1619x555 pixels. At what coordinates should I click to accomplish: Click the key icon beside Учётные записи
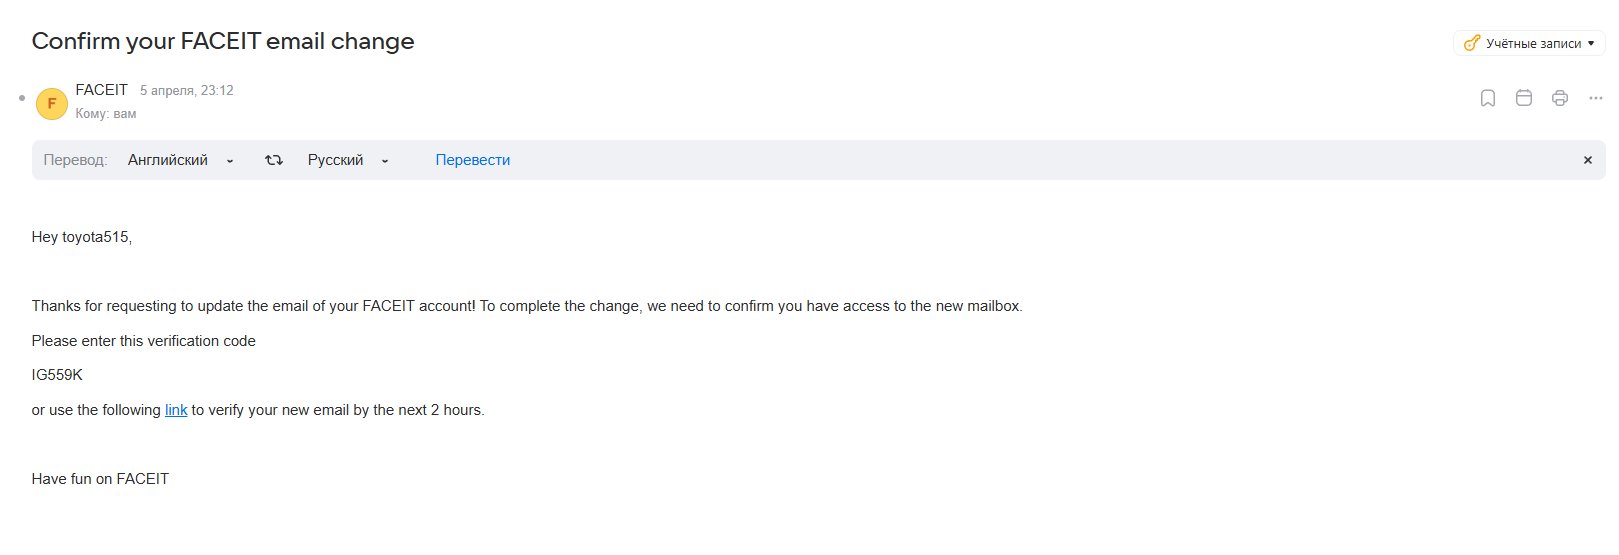[x=1471, y=43]
